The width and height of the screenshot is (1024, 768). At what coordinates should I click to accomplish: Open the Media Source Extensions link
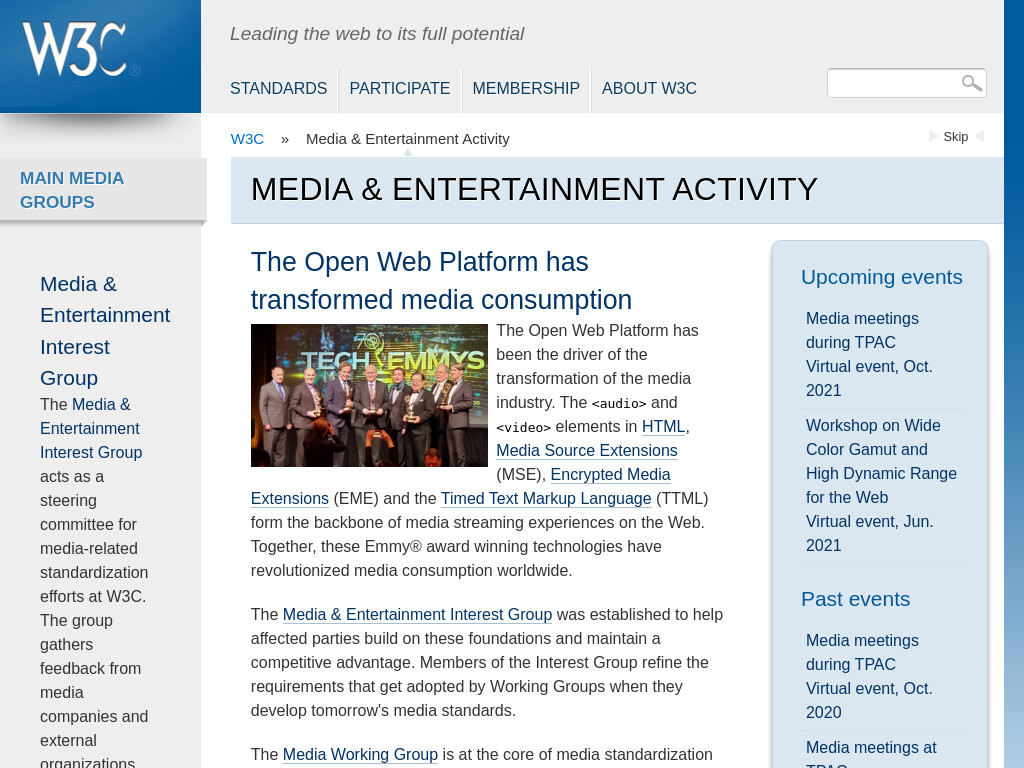point(586,451)
